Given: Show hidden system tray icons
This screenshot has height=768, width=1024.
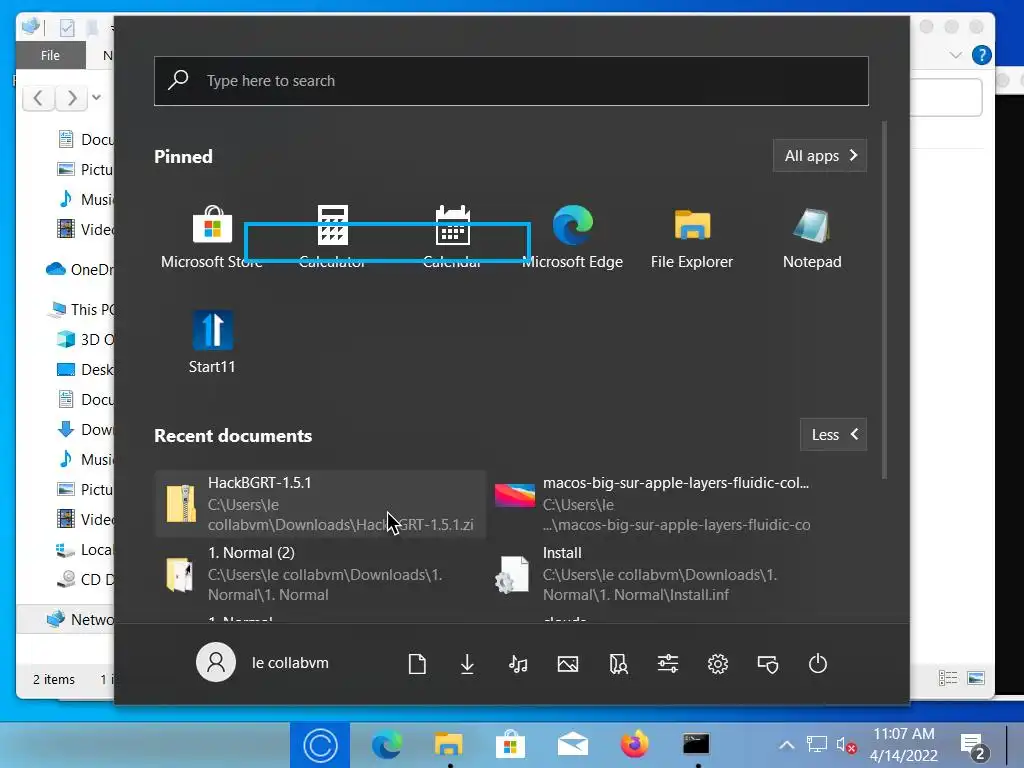Looking at the screenshot, I should coord(787,745).
